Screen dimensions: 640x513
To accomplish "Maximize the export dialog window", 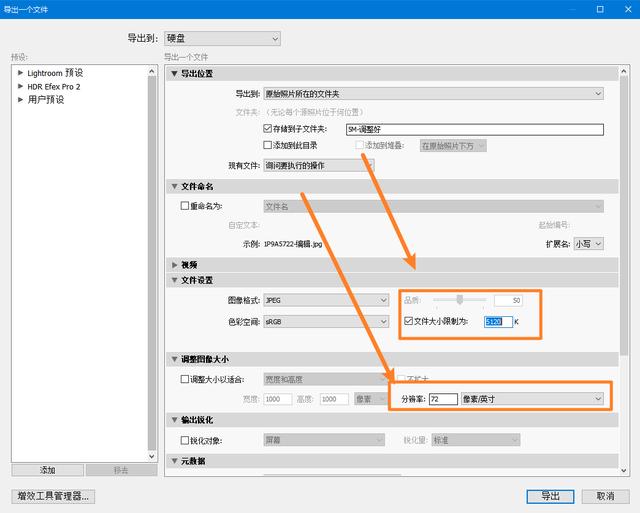I will coord(600,9).
